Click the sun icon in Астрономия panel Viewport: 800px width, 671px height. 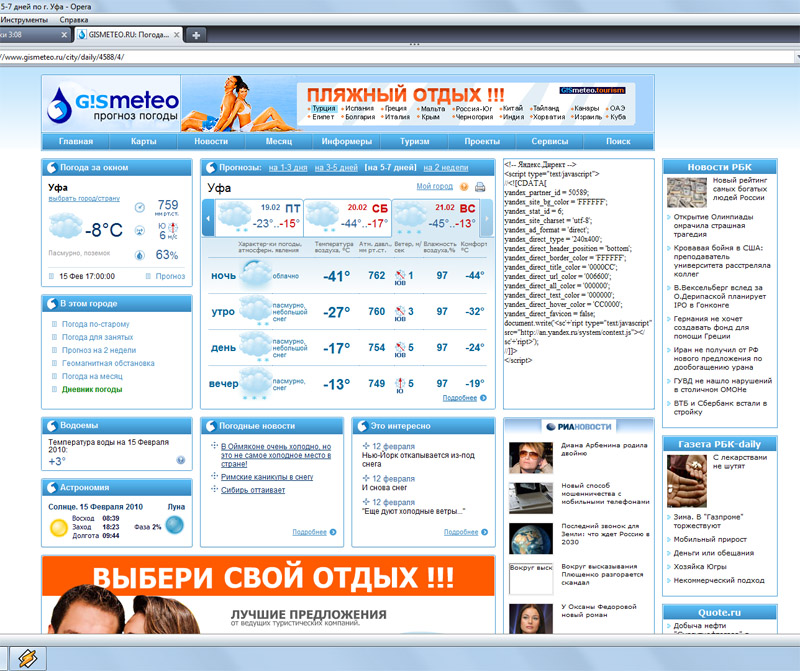click(x=59, y=528)
